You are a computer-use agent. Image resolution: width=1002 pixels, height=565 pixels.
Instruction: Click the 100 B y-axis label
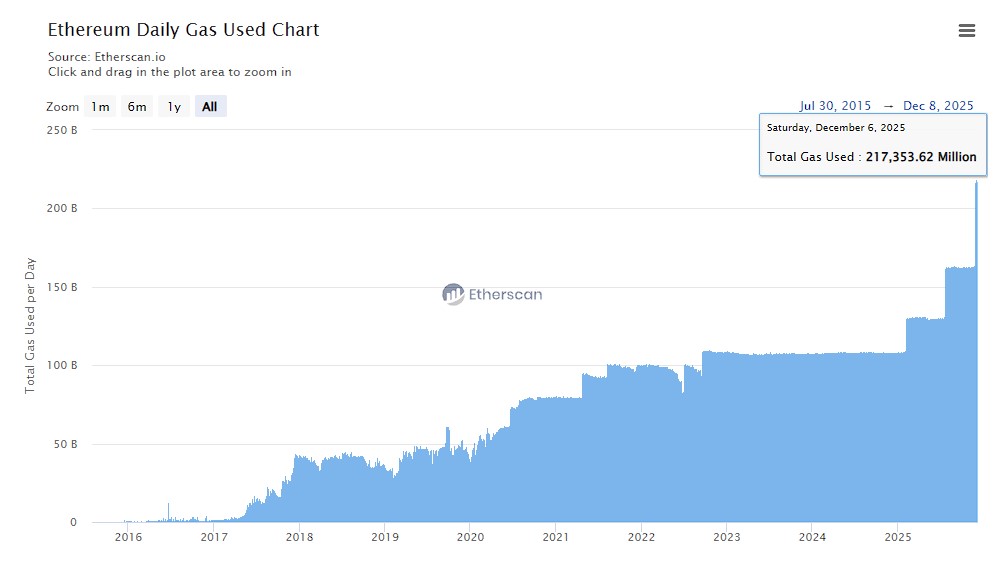point(61,366)
